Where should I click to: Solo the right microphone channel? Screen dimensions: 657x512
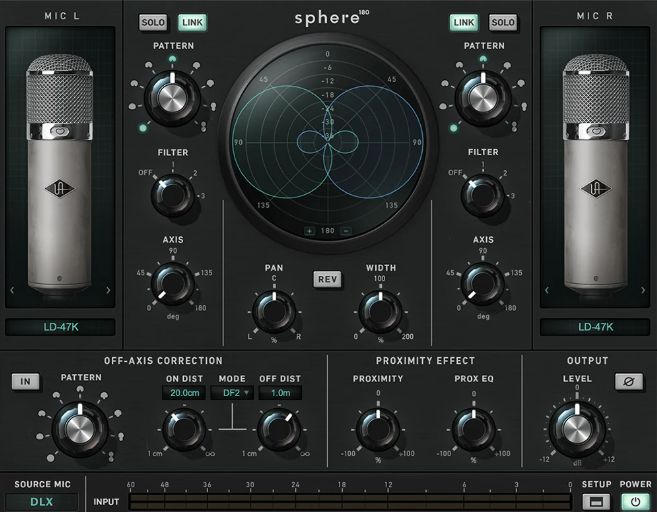(x=503, y=22)
